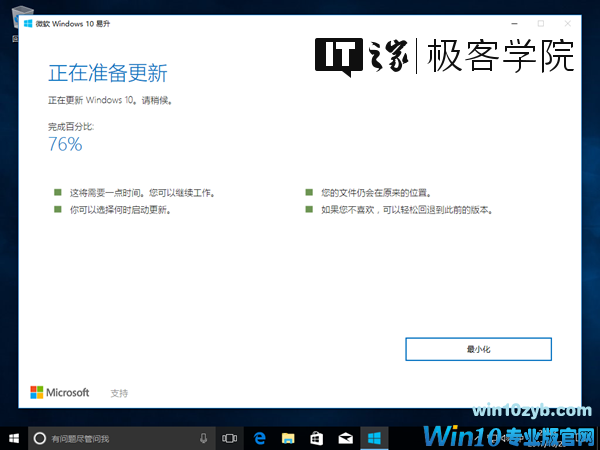The height and width of the screenshot is (450, 600).
Task: Select the Windows 10 upgrade taskbar icon
Action: [x=374, y=438]
